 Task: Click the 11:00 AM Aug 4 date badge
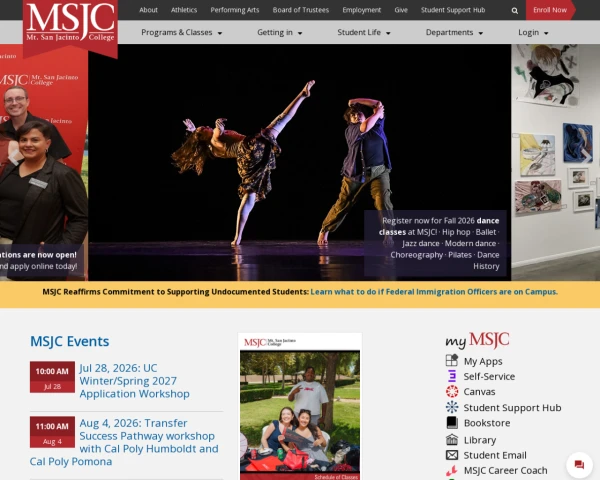pos(52,432)
